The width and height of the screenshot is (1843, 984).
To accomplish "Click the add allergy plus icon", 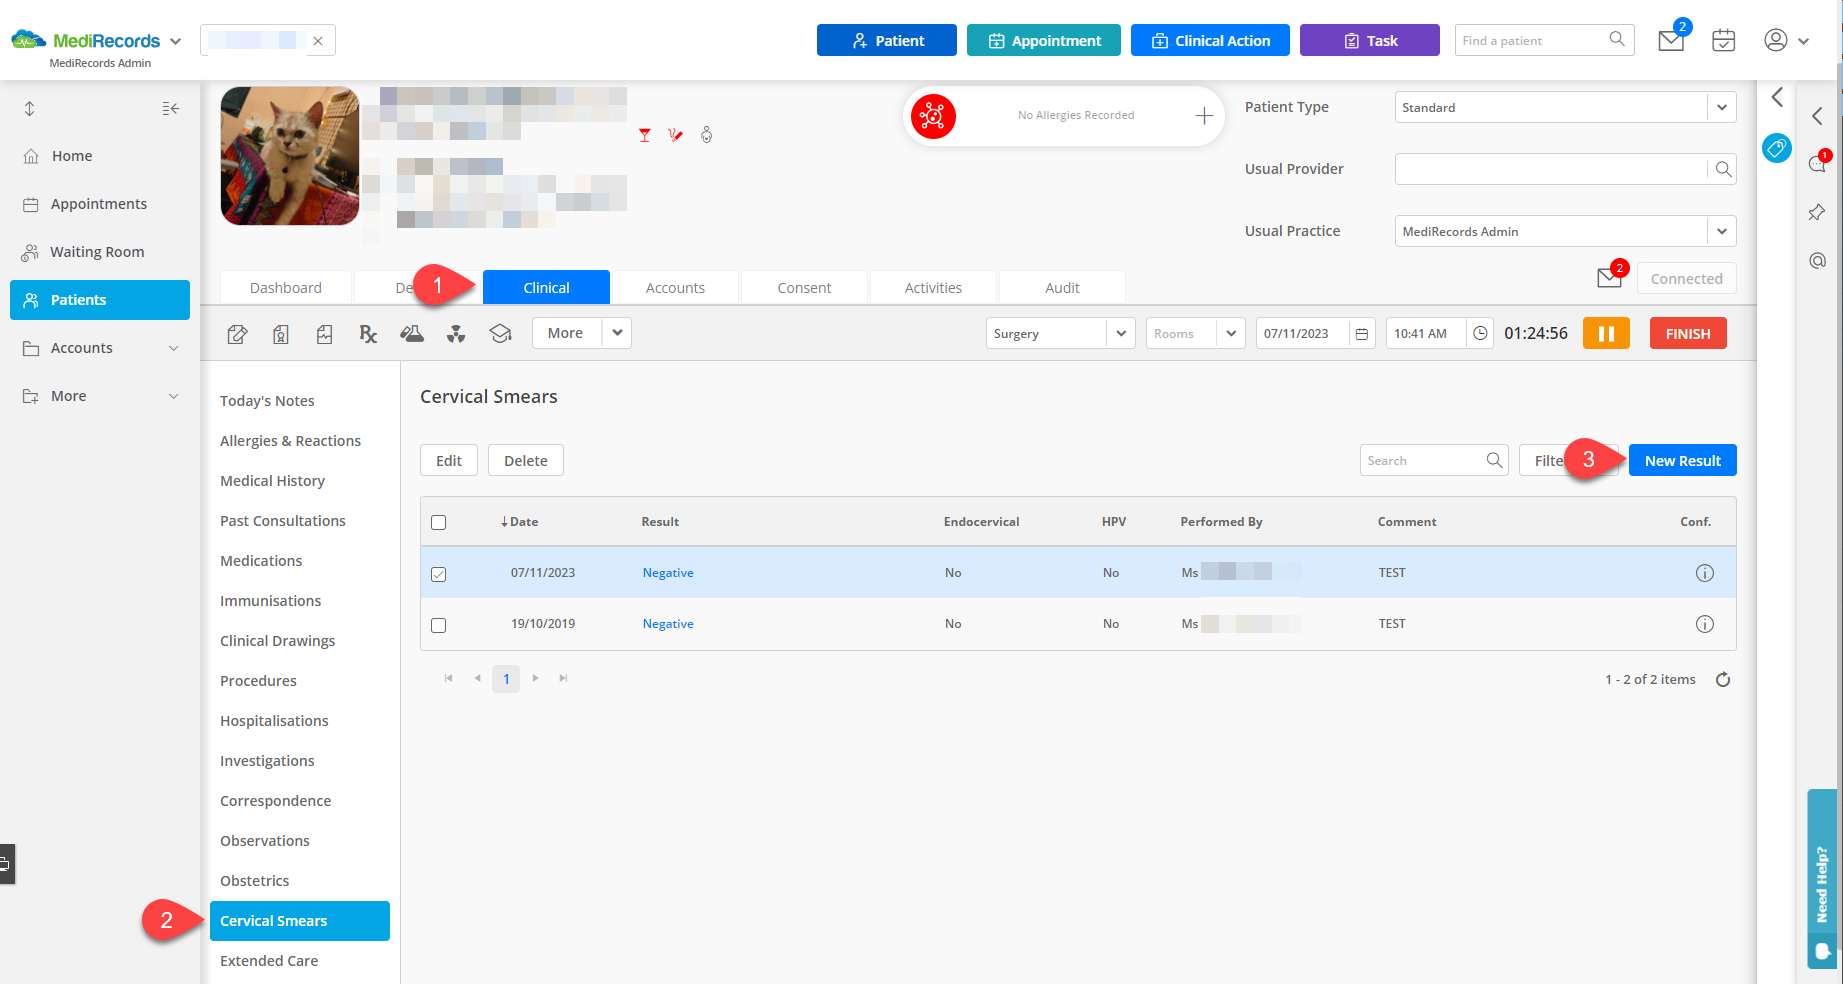I will (1204, 116).
